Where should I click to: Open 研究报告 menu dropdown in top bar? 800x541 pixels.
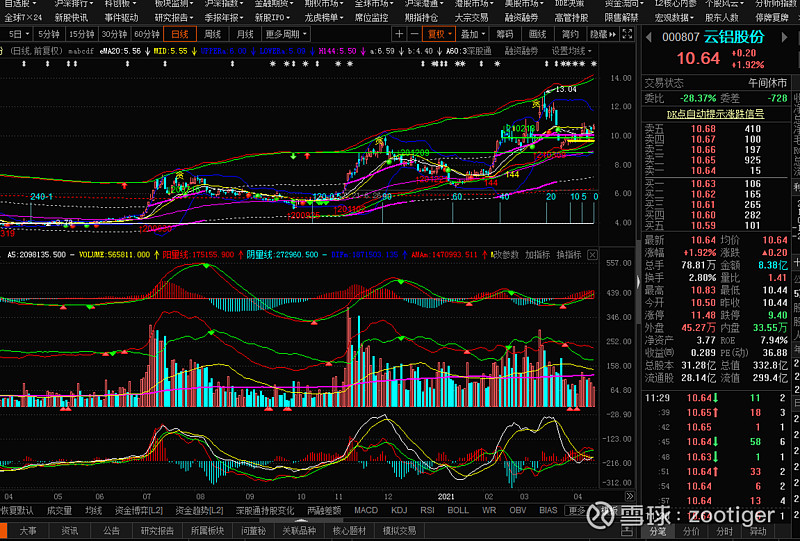[175, 17]
